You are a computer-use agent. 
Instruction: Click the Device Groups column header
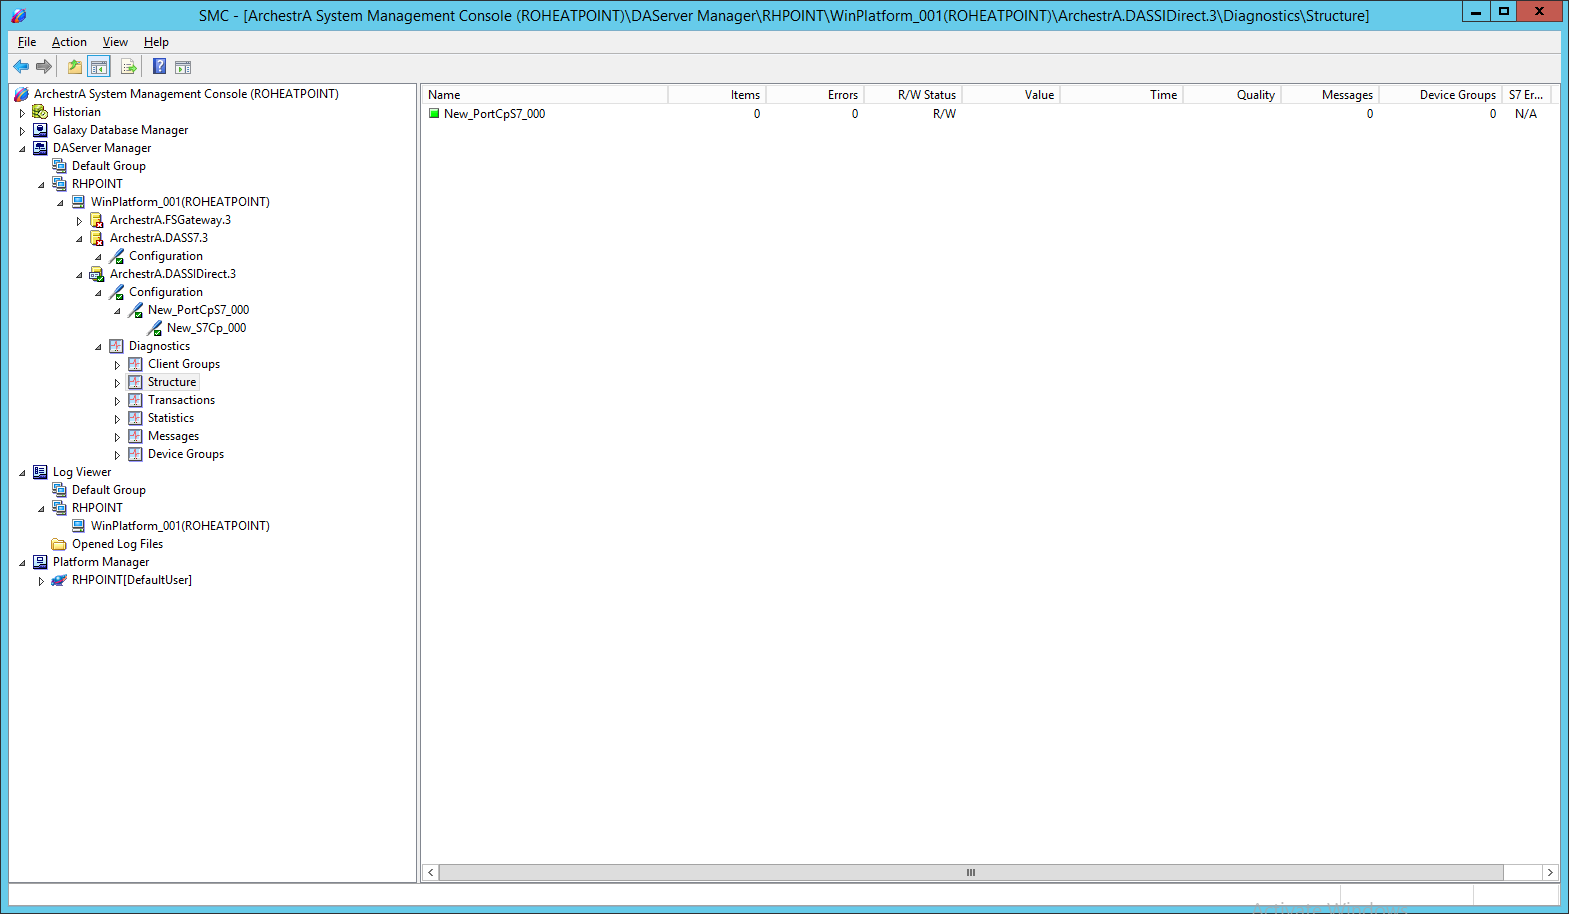pyautogui.click(x=1440, y=95)
